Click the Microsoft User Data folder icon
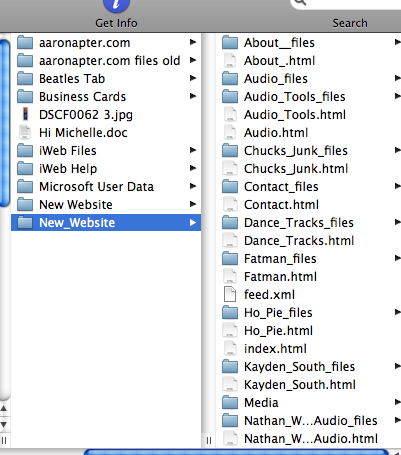Image resolution: width=401 pixels, height=455 pixels. [x=25, y=187]
